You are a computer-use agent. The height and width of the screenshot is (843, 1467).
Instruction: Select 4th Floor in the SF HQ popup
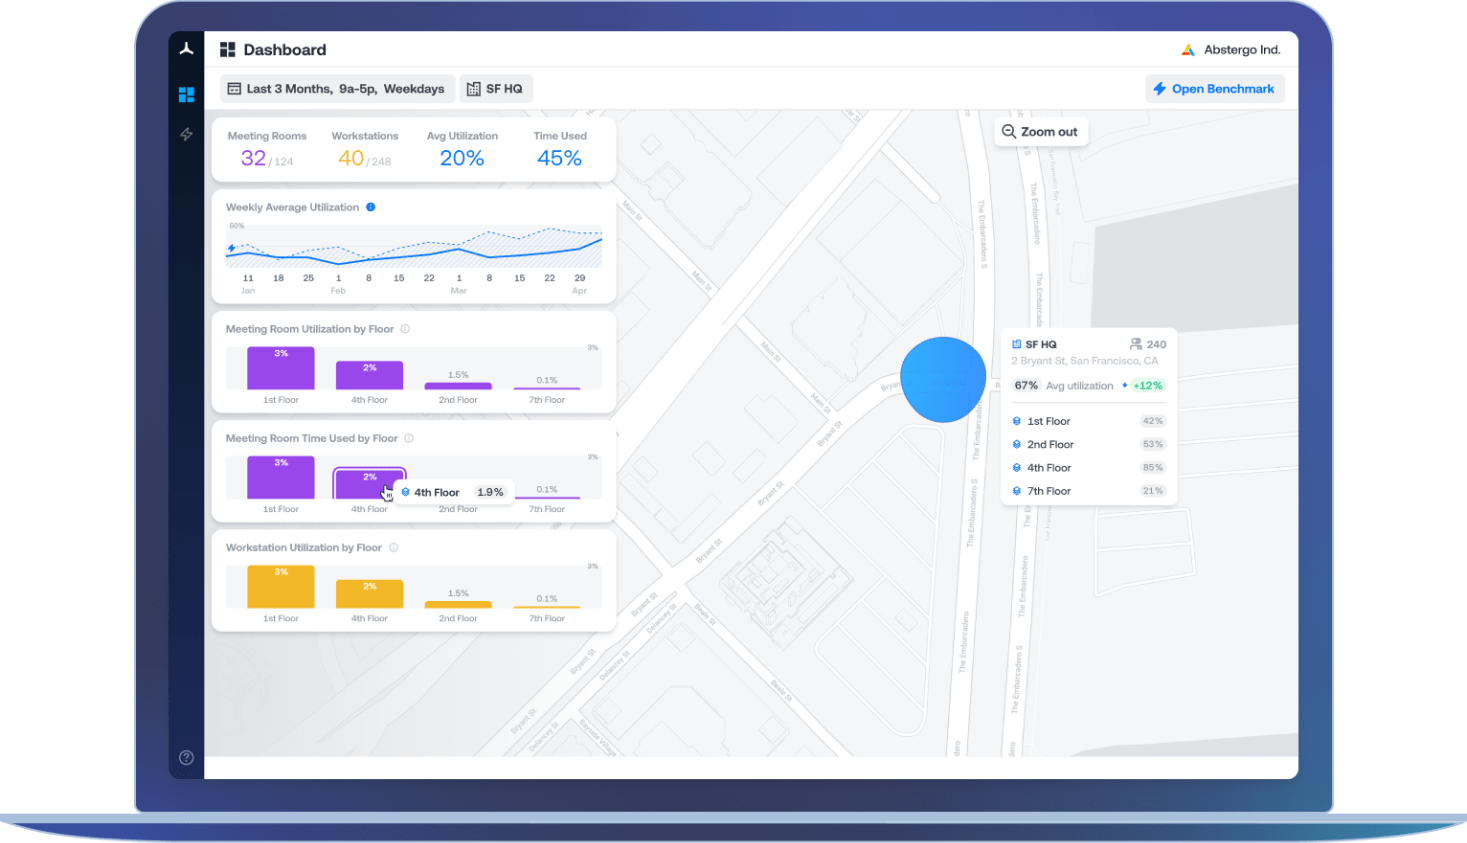pyautogui.click(x=1048, y=467)
